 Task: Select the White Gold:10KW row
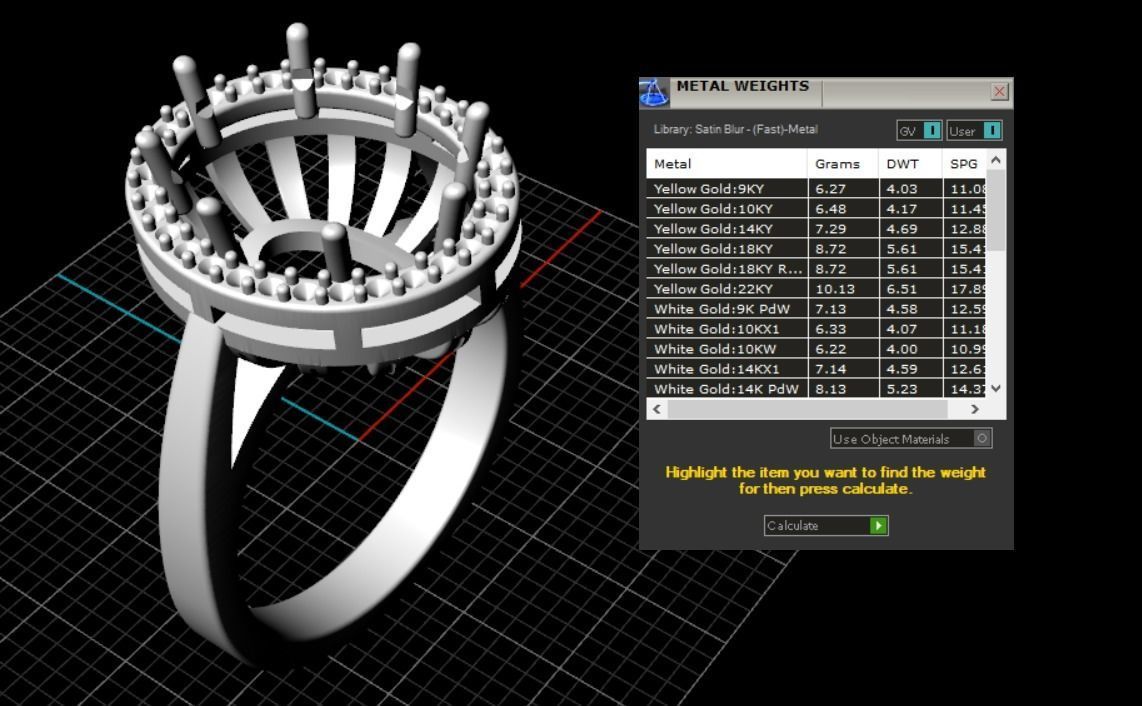click(816, 349)
